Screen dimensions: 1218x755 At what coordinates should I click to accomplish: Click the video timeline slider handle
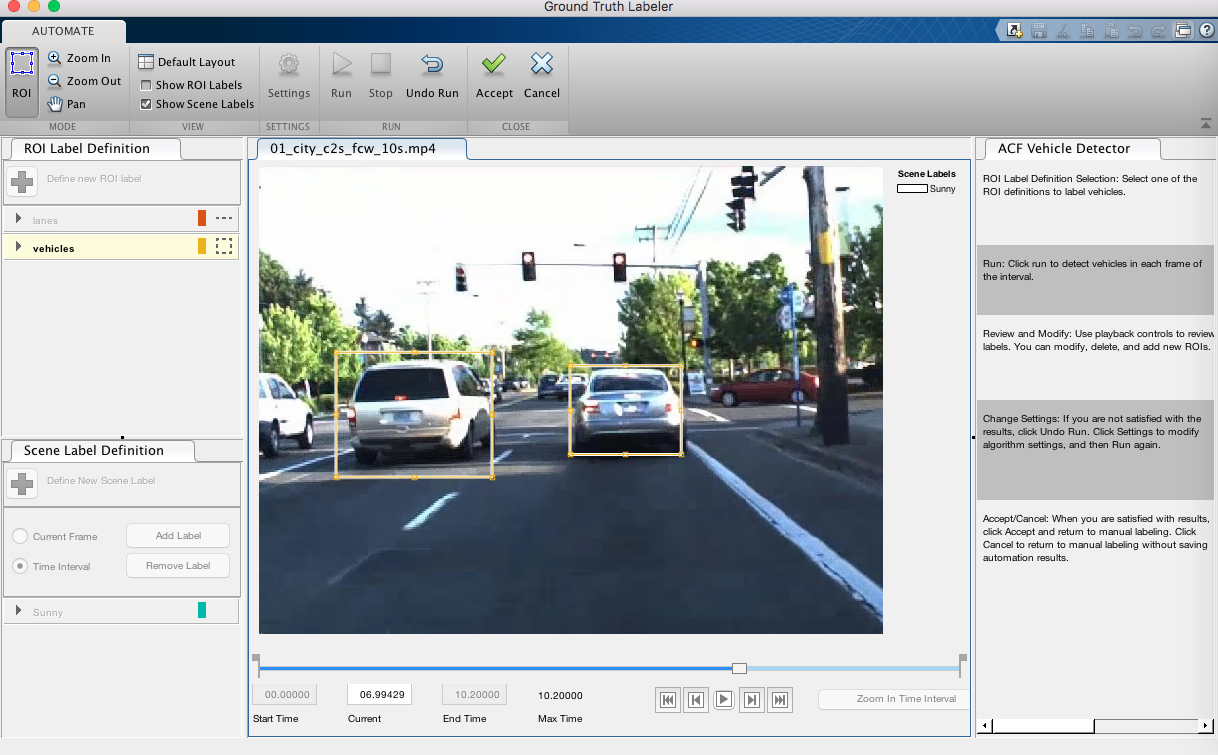click(739, 668)
